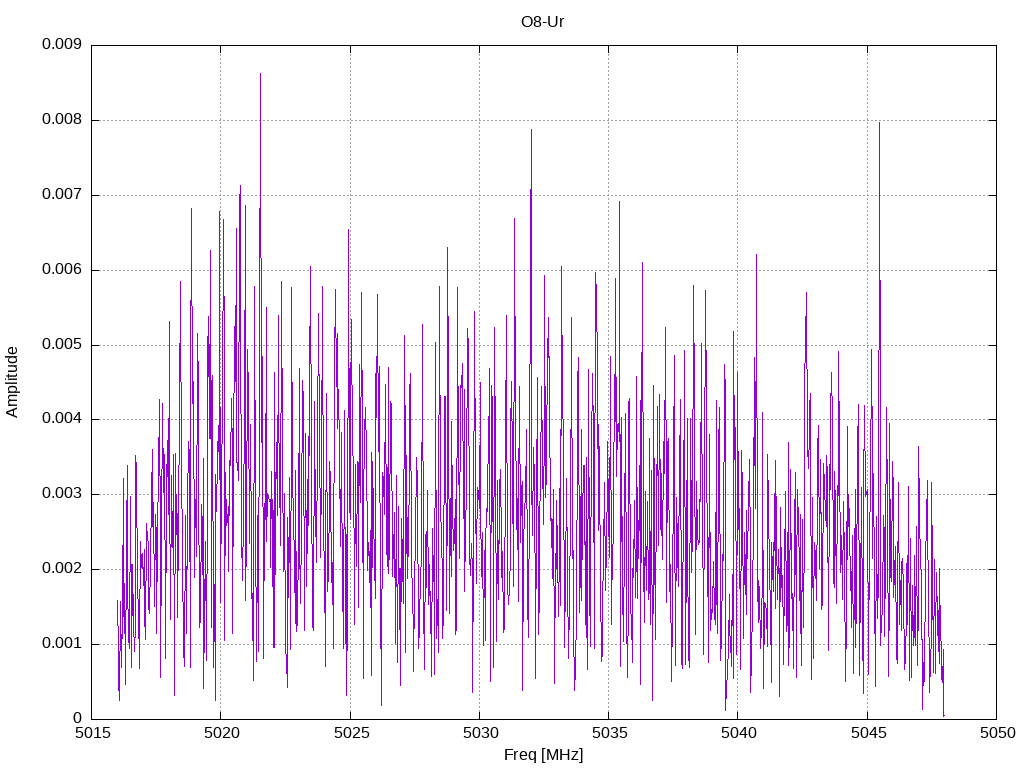
Task: Click the plot title O8-Ur
Action: [x=542, y=22]
